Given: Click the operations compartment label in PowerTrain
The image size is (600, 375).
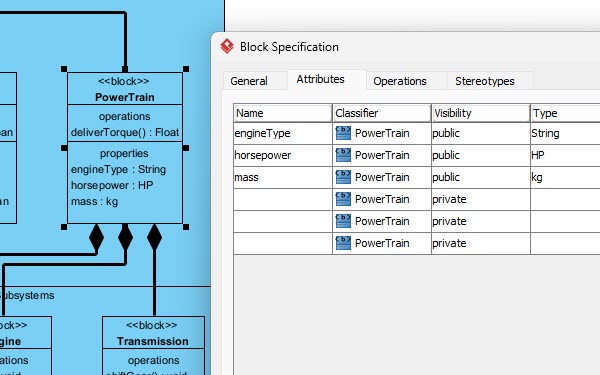Looking at the screenshot, I should tap(124, 116).
